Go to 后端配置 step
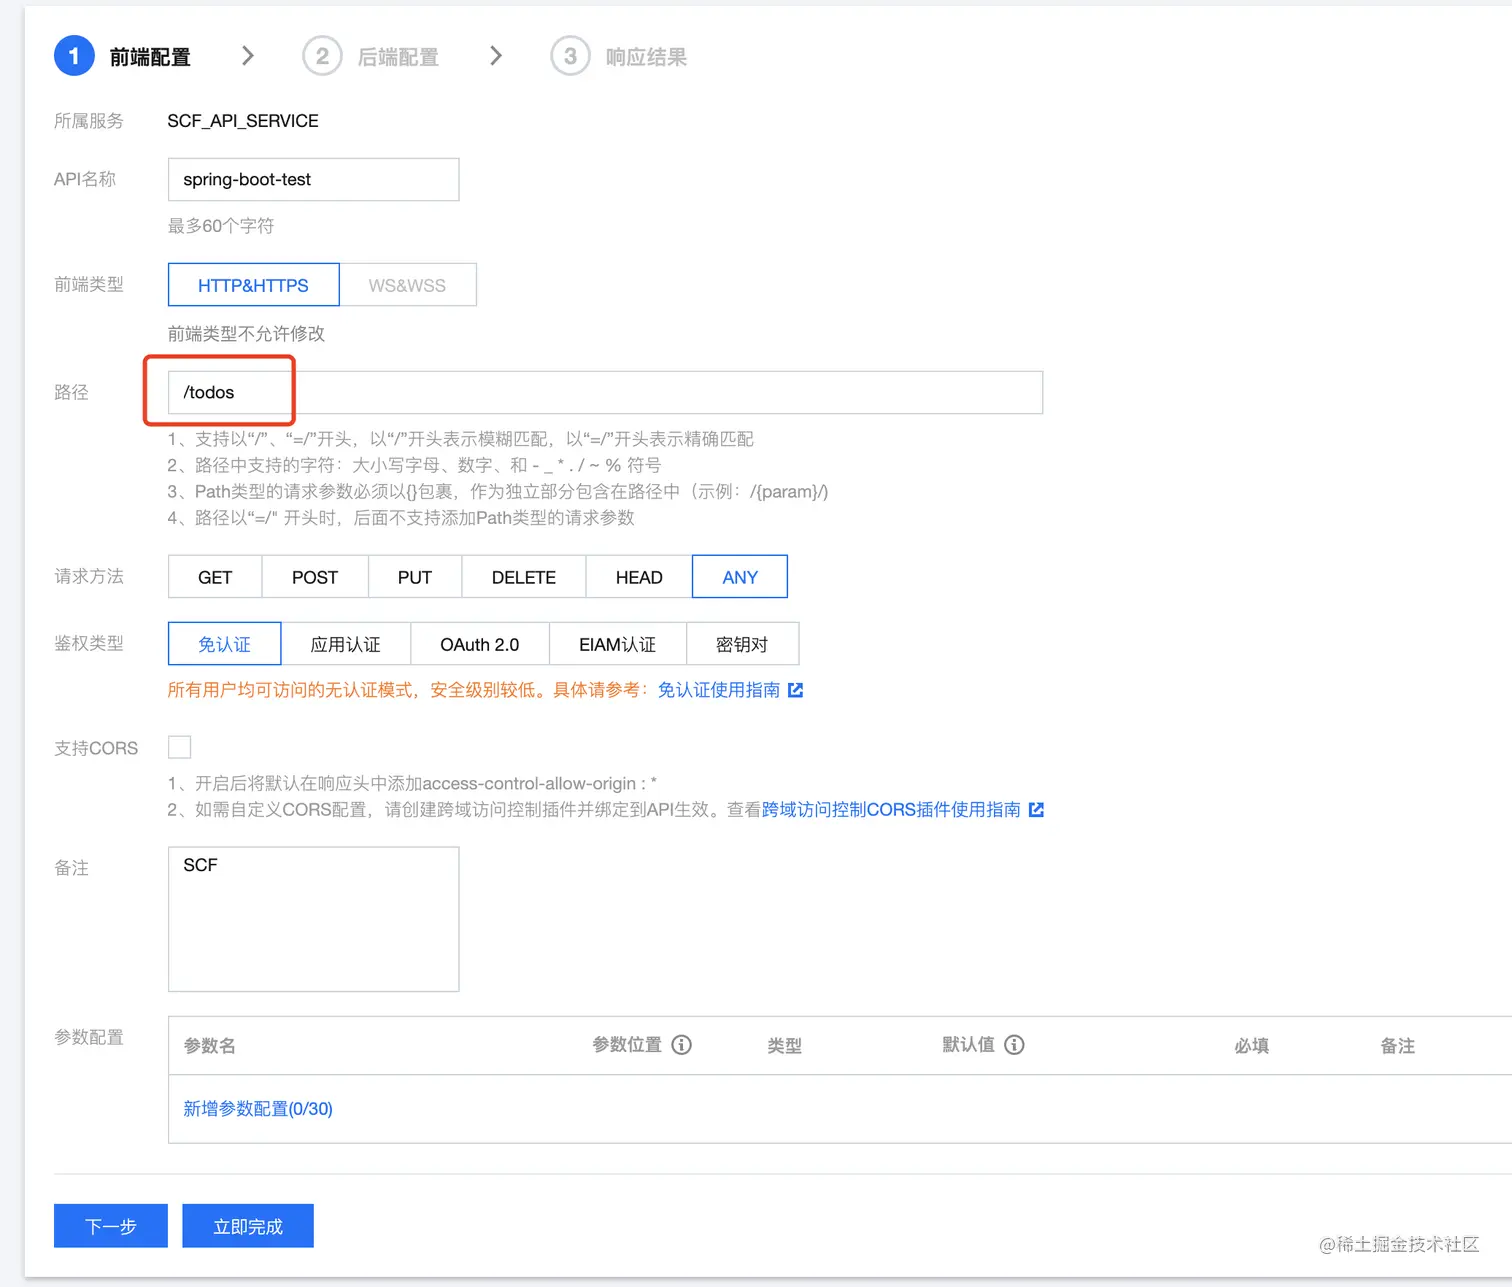Image resolution: width=1512 pixels, height=1287 pixels. coord(398,57)
